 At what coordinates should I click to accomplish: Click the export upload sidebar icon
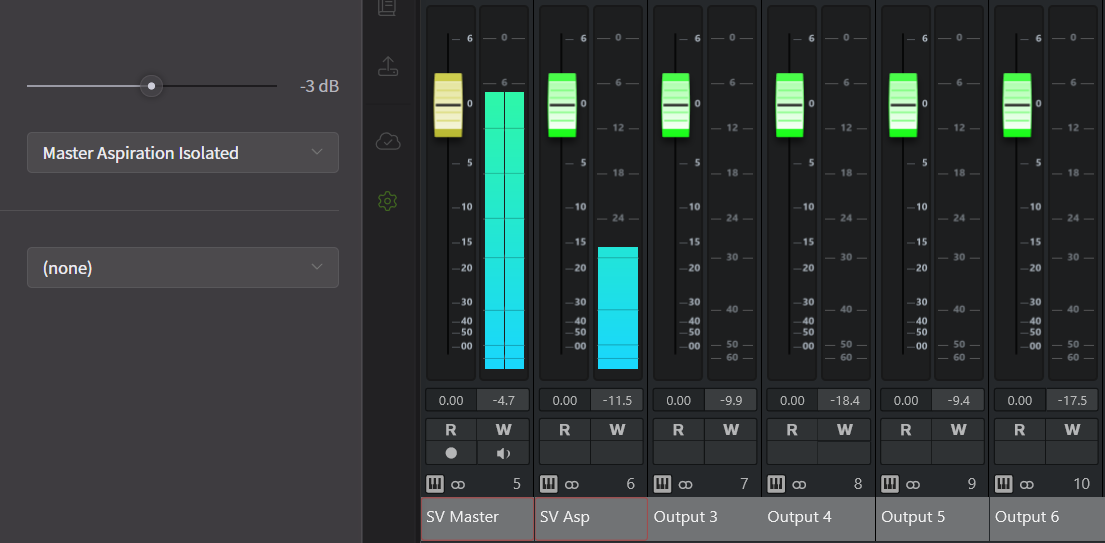pos(388,66)
